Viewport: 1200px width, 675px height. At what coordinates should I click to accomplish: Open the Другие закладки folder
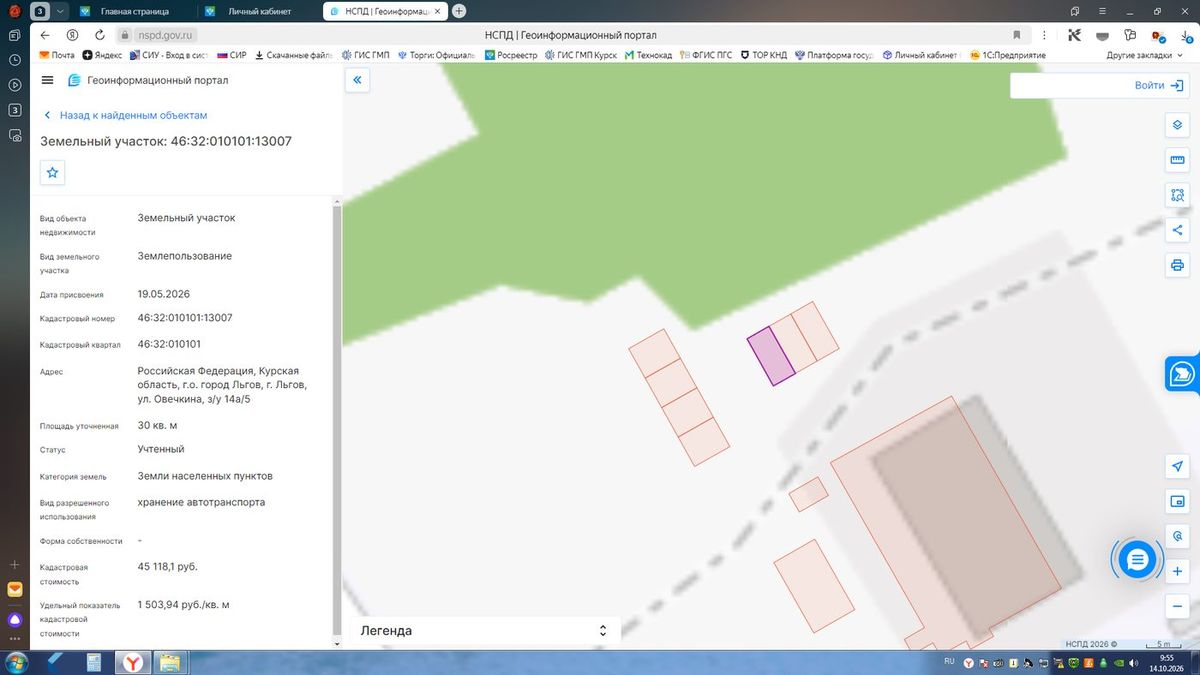[1144, 55]
